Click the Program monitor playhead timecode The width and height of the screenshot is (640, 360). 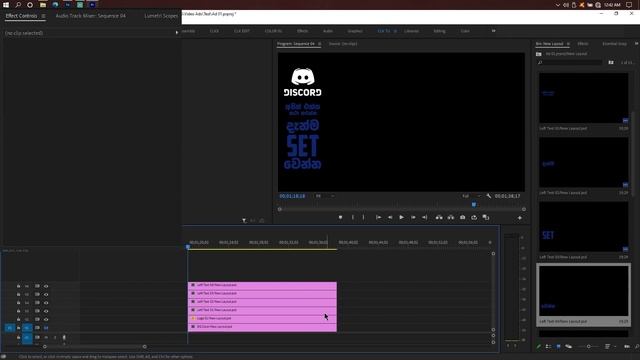[292, 196]
